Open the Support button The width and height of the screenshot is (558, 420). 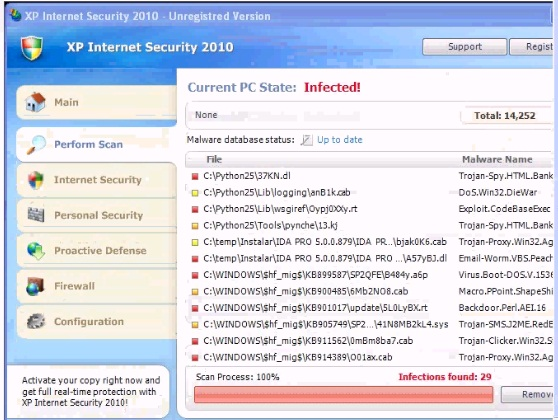point(464,47)
